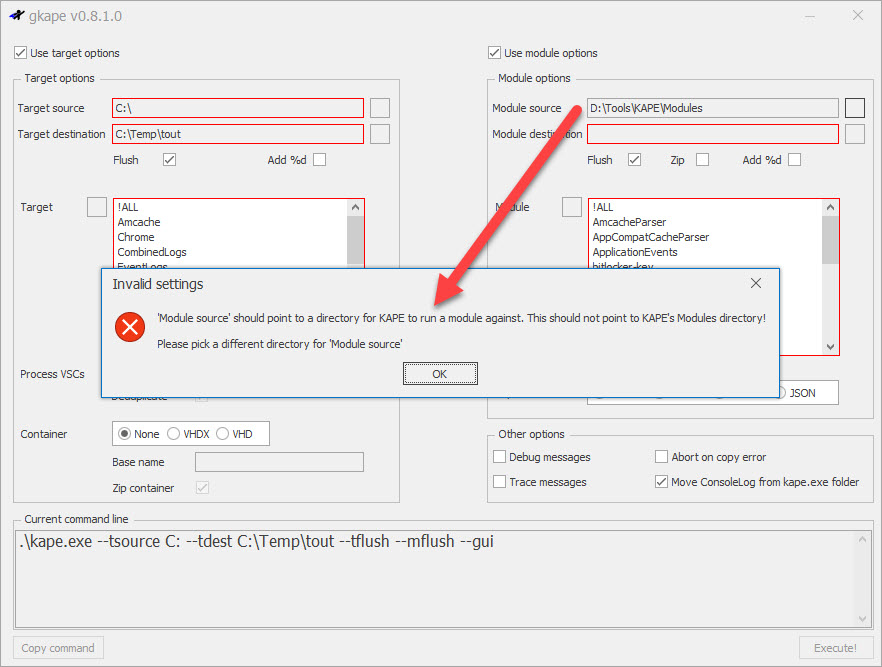Enable Abort on copy error
The width and height of the screenshot is (882, 667).
point(662,456)
